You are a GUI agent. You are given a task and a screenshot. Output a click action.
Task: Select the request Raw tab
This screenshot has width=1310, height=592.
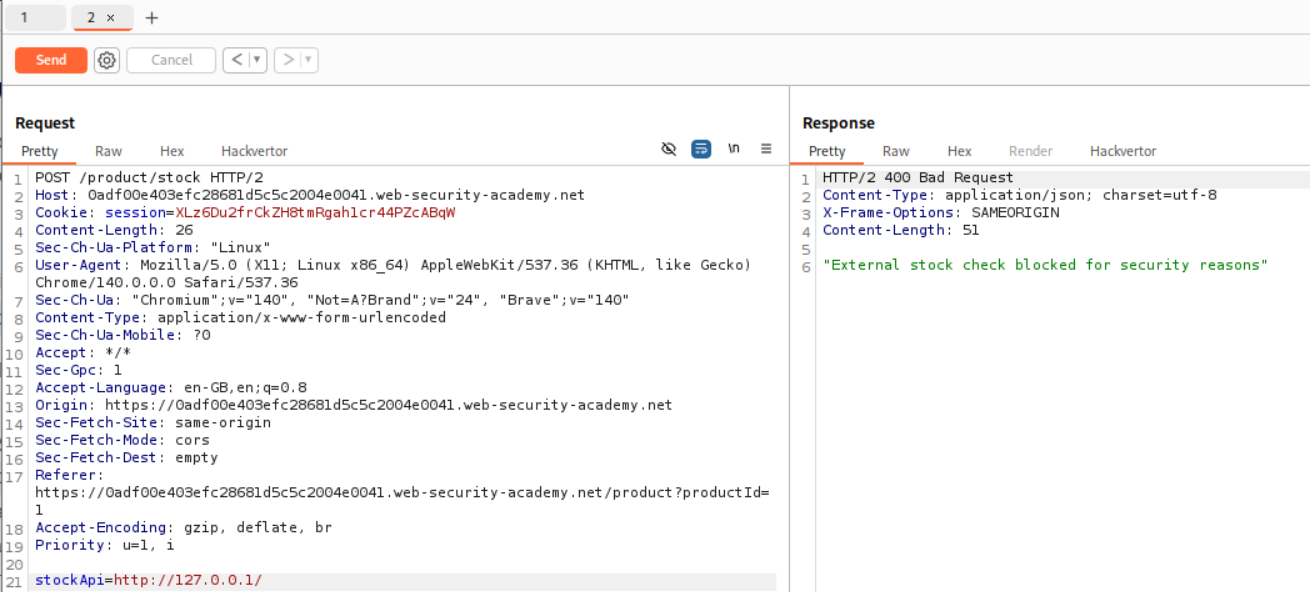tap(108, 151)
